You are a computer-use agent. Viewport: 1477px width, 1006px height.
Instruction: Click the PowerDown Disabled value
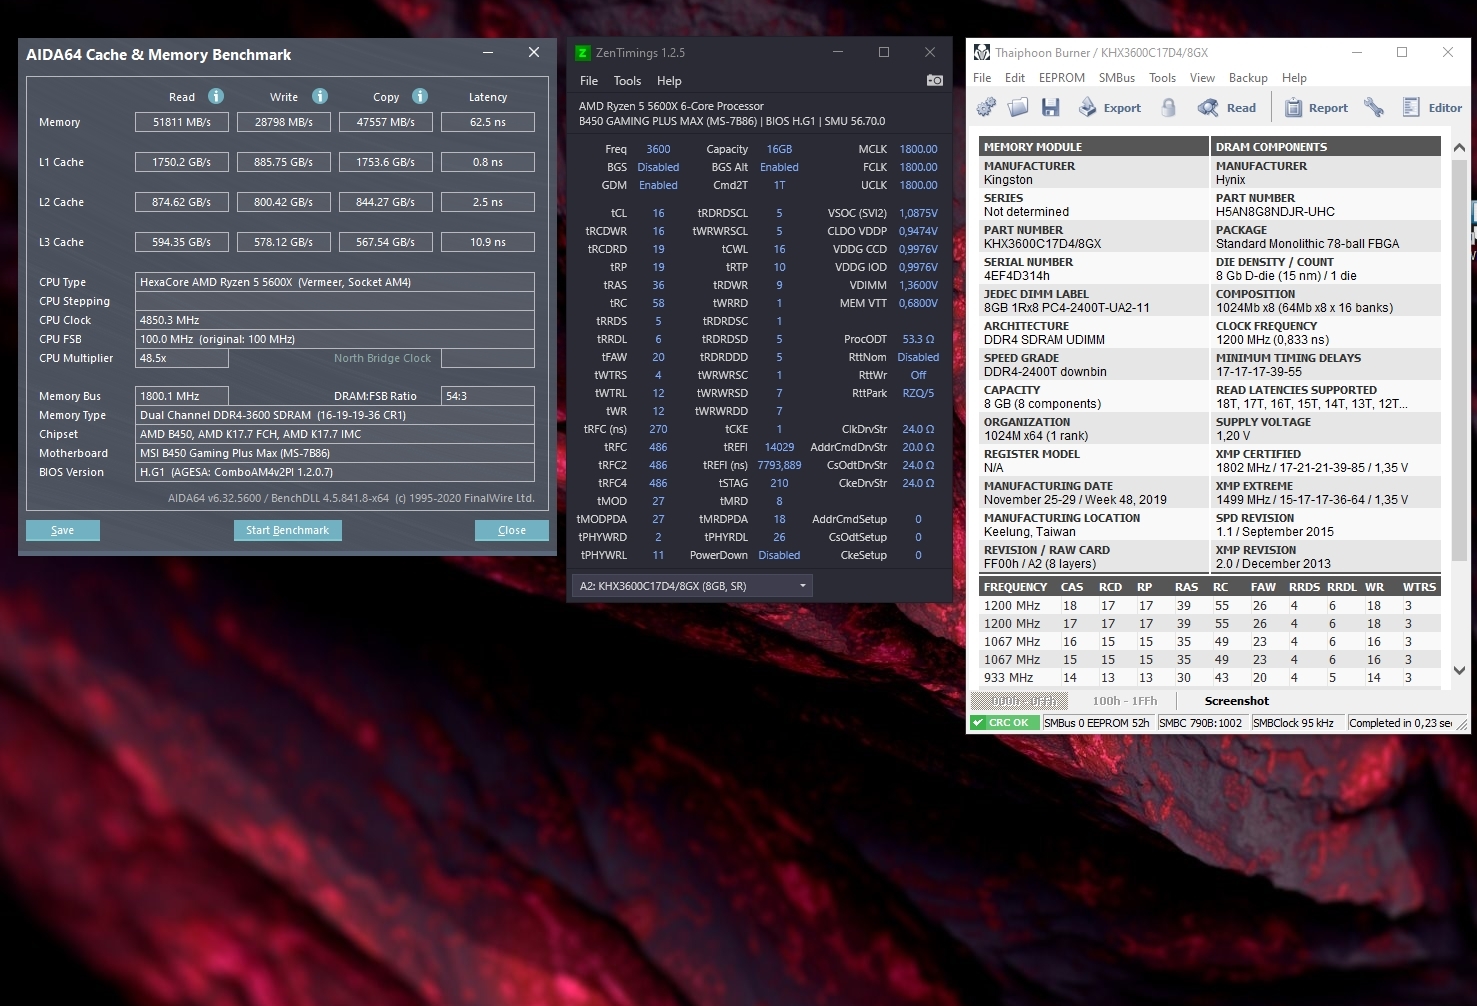(779, 555)
